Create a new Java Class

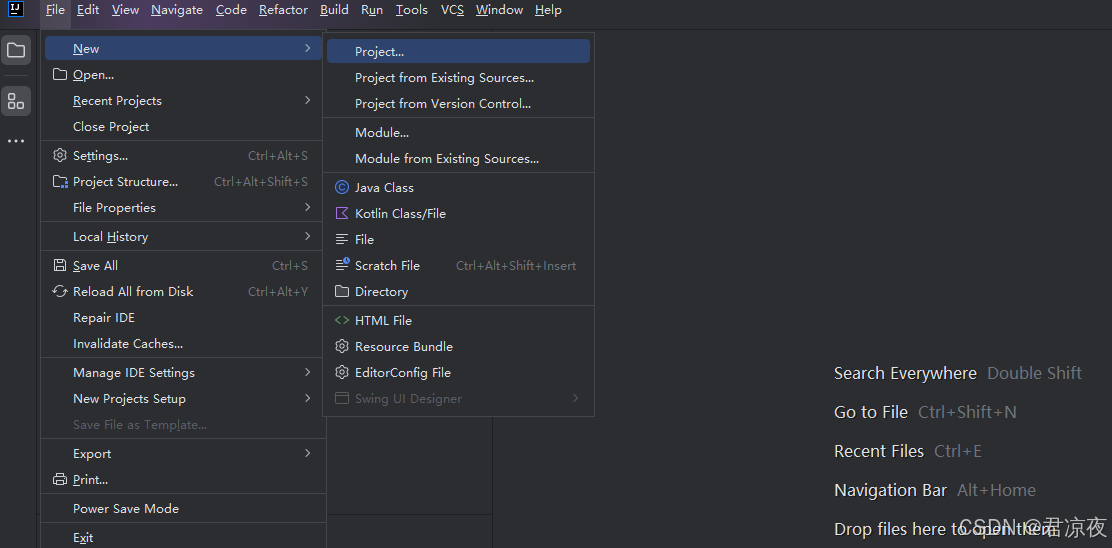tap(384, 188)
